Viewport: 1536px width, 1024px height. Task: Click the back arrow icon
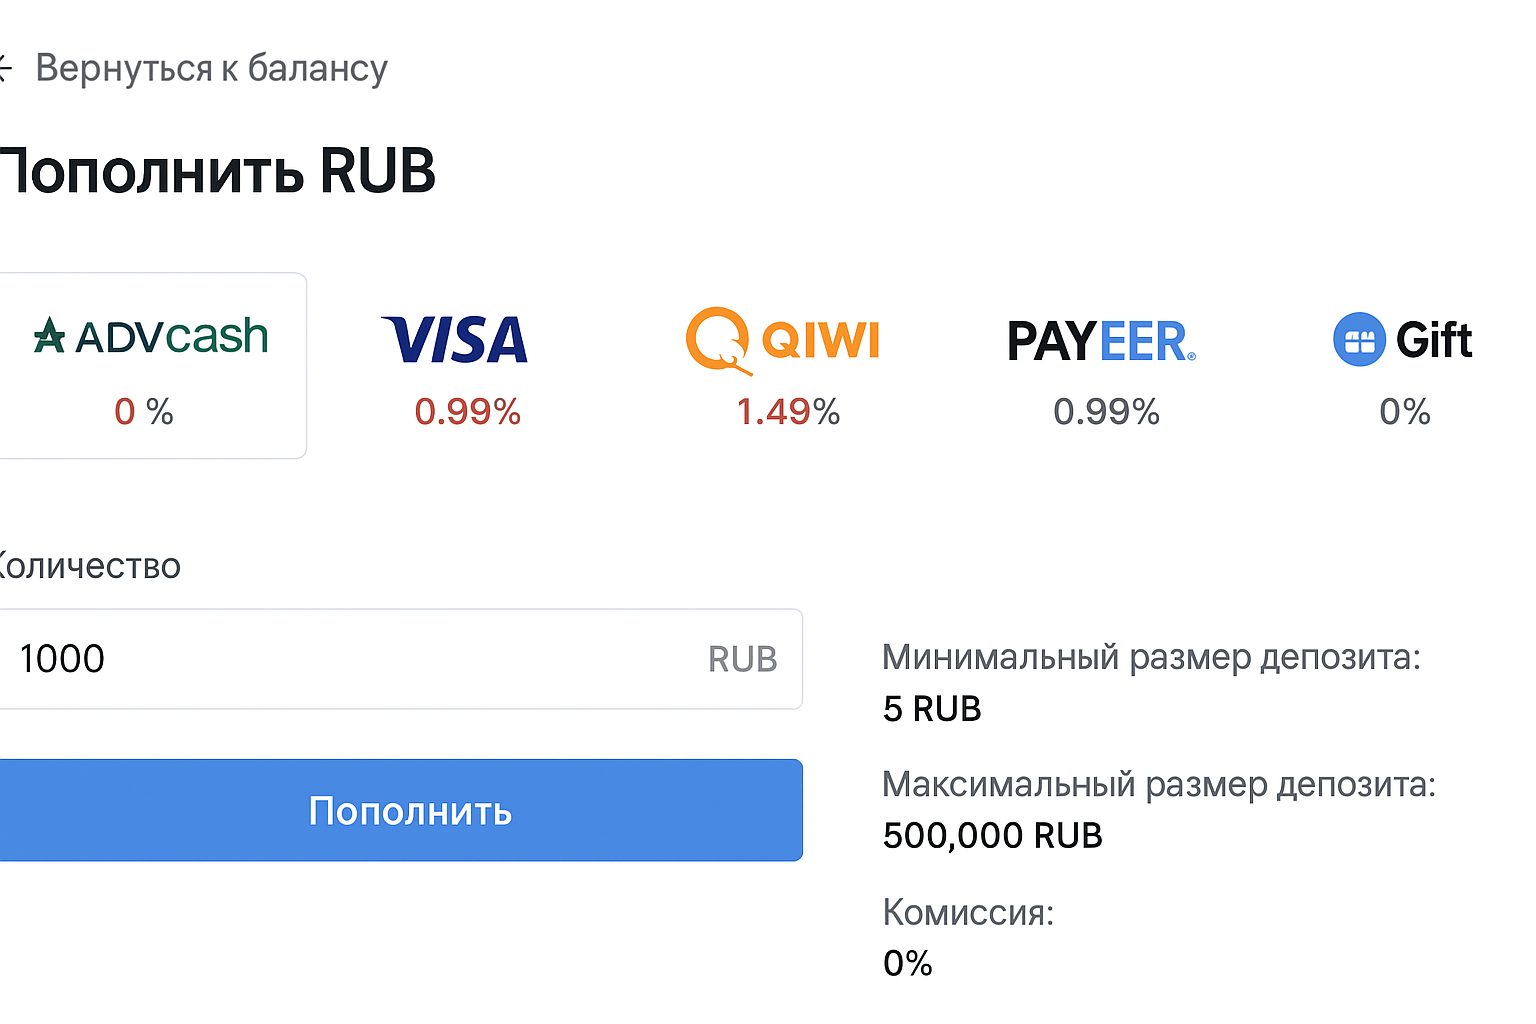(5, 68)
